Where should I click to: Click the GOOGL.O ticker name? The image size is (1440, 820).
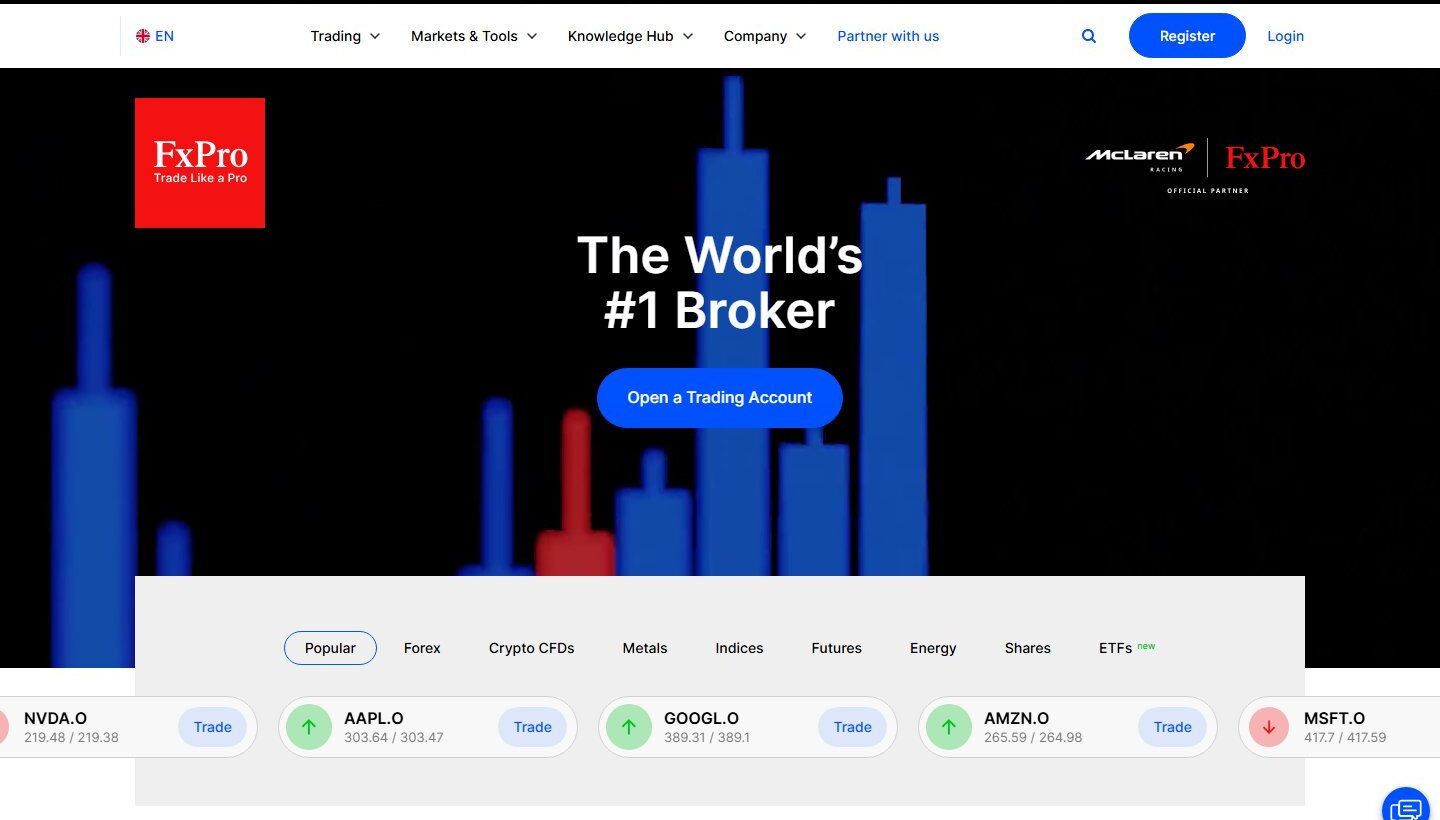[x=701, y=718]
